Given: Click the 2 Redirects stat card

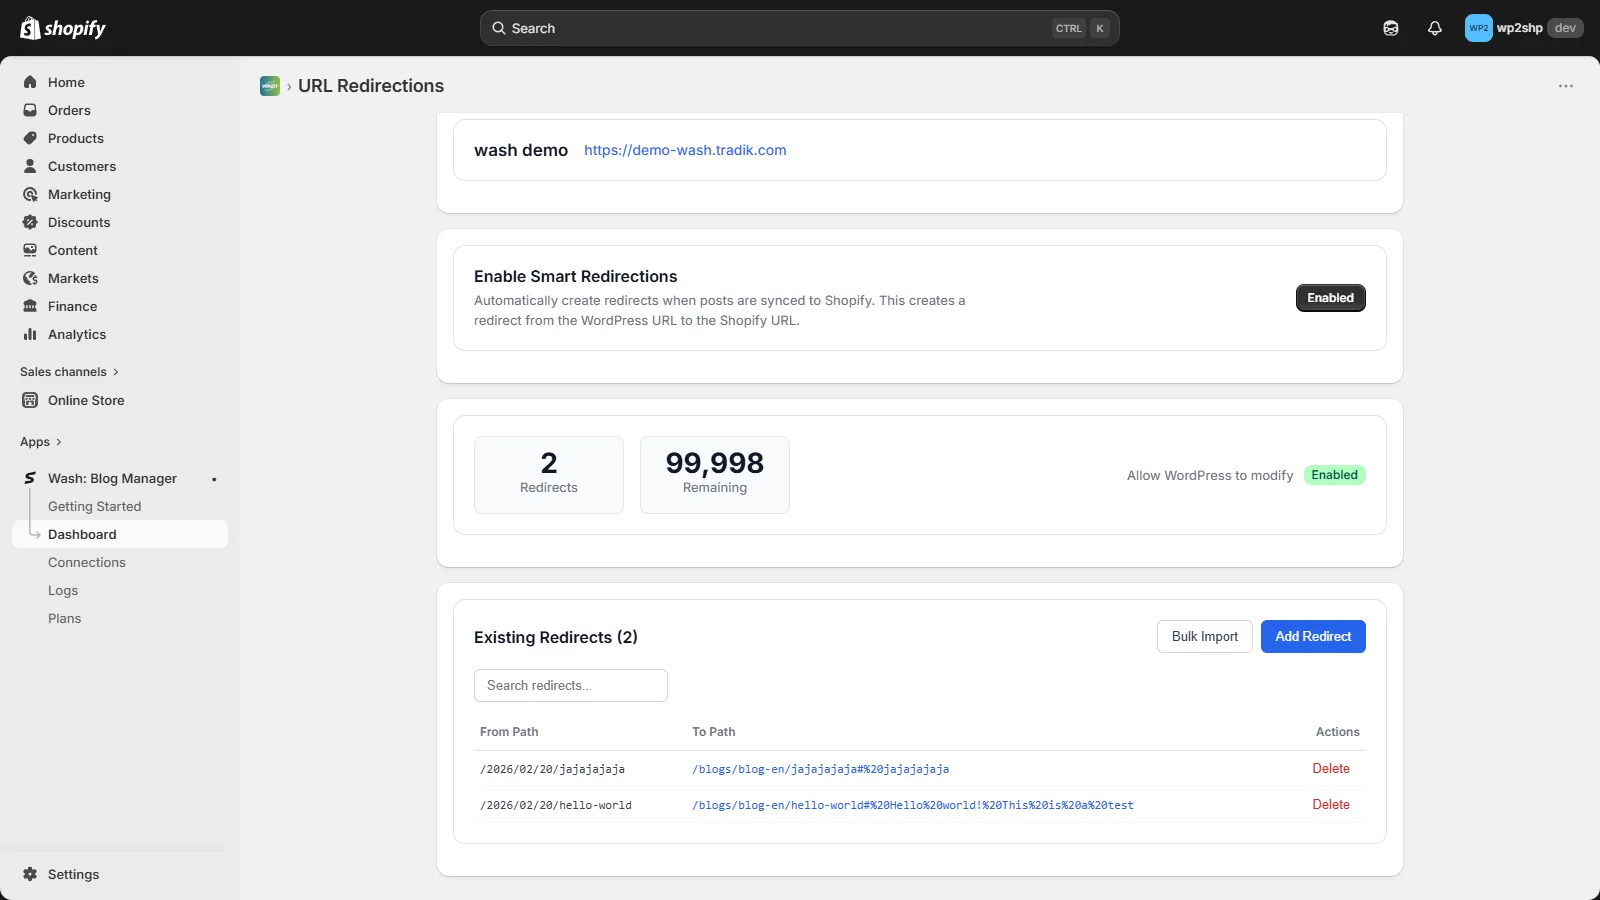Looking at the screenshot, I should tap(549, 475).
